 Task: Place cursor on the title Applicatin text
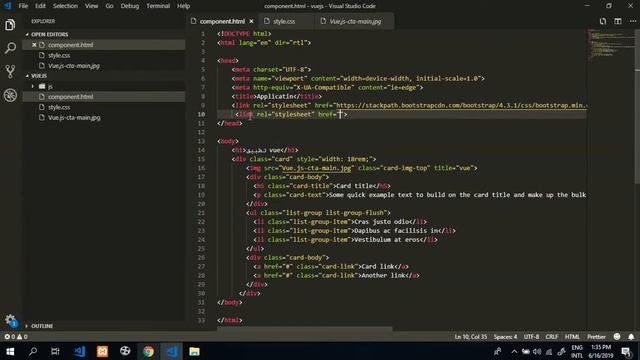275,97
